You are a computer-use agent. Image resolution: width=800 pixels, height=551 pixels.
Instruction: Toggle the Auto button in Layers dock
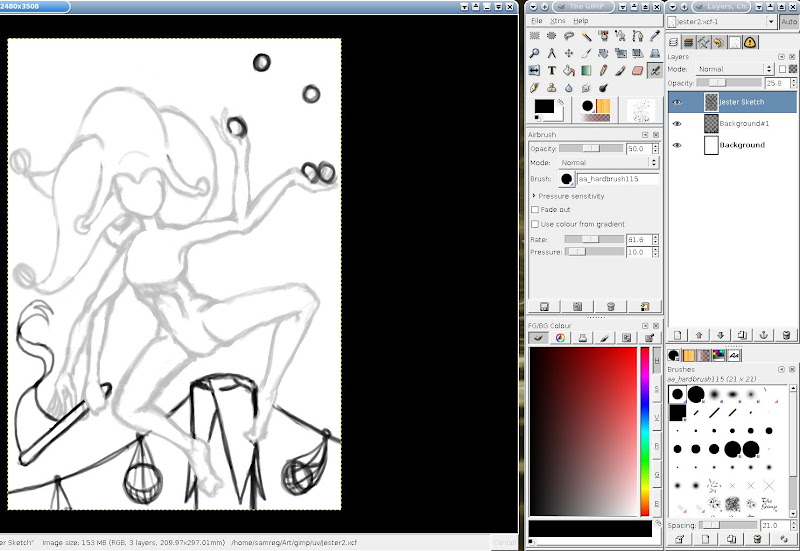pos(789,22)
